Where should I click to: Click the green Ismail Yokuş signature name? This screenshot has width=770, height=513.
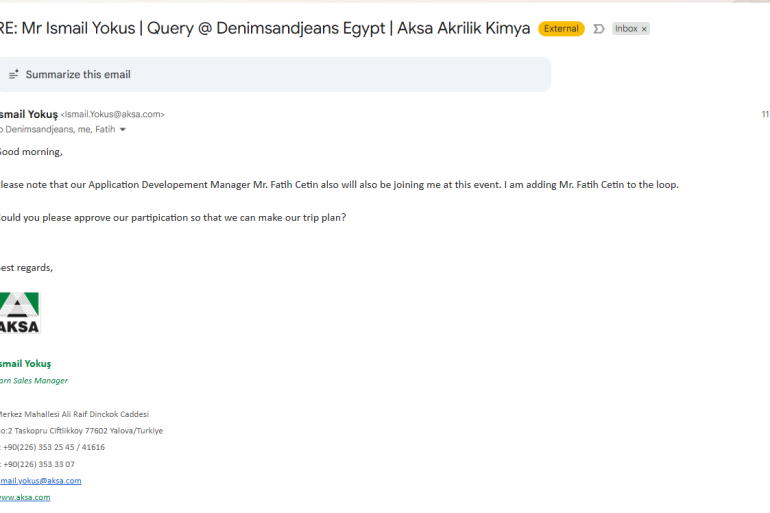(26, 363)
